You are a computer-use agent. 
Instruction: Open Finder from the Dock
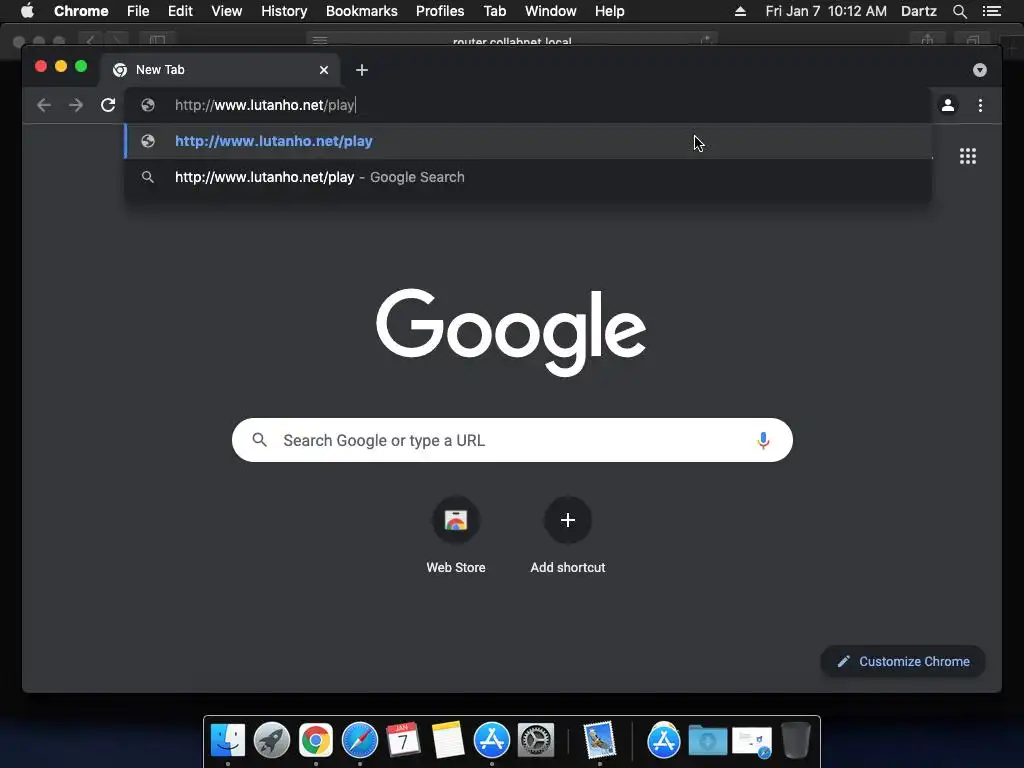click(228, 740)
